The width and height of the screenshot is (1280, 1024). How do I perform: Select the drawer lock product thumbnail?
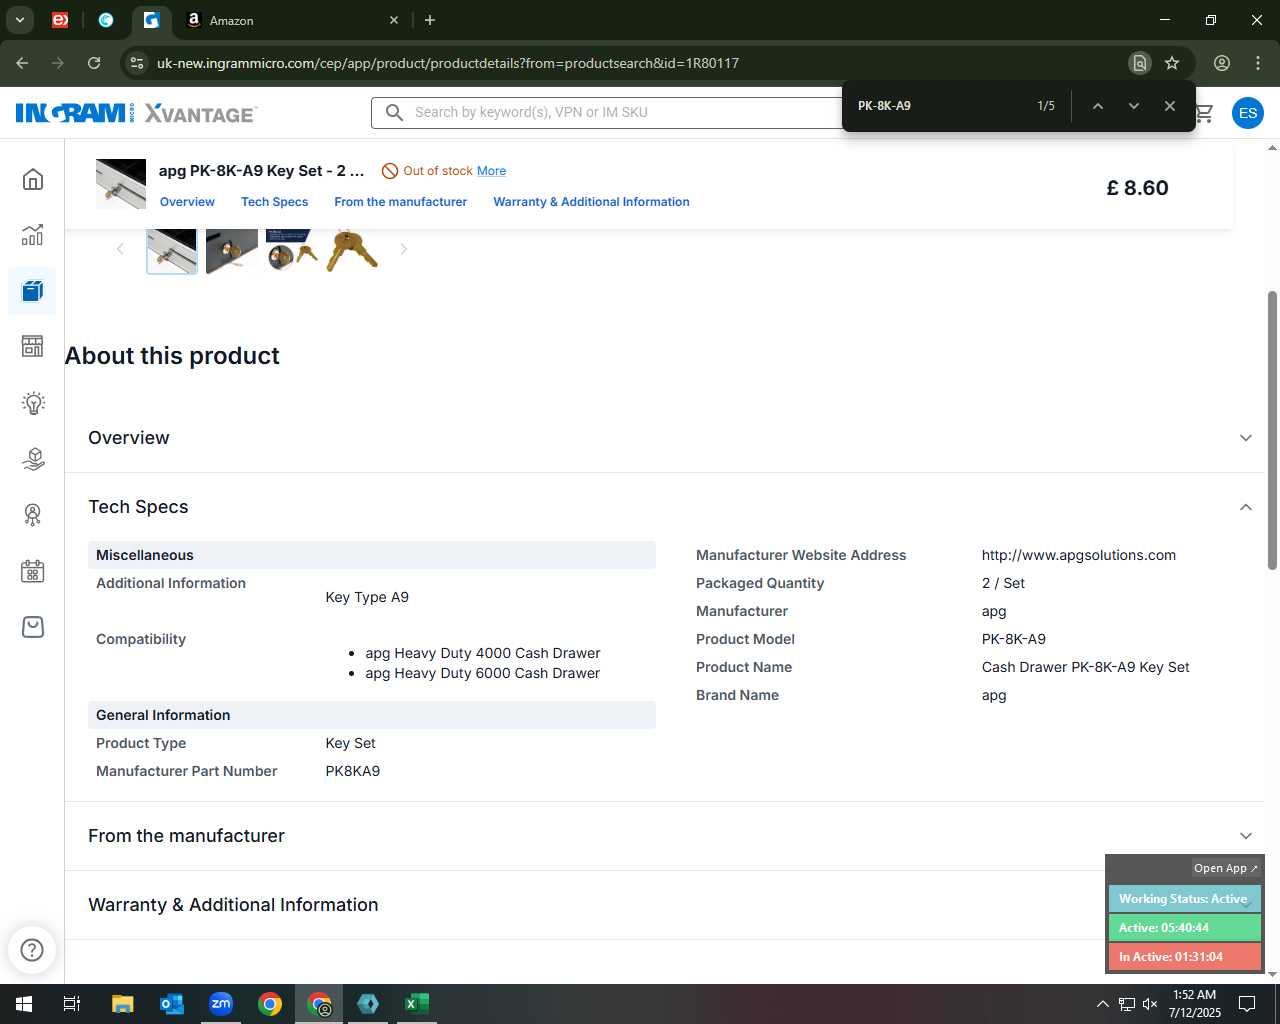(x=232, y=250)
